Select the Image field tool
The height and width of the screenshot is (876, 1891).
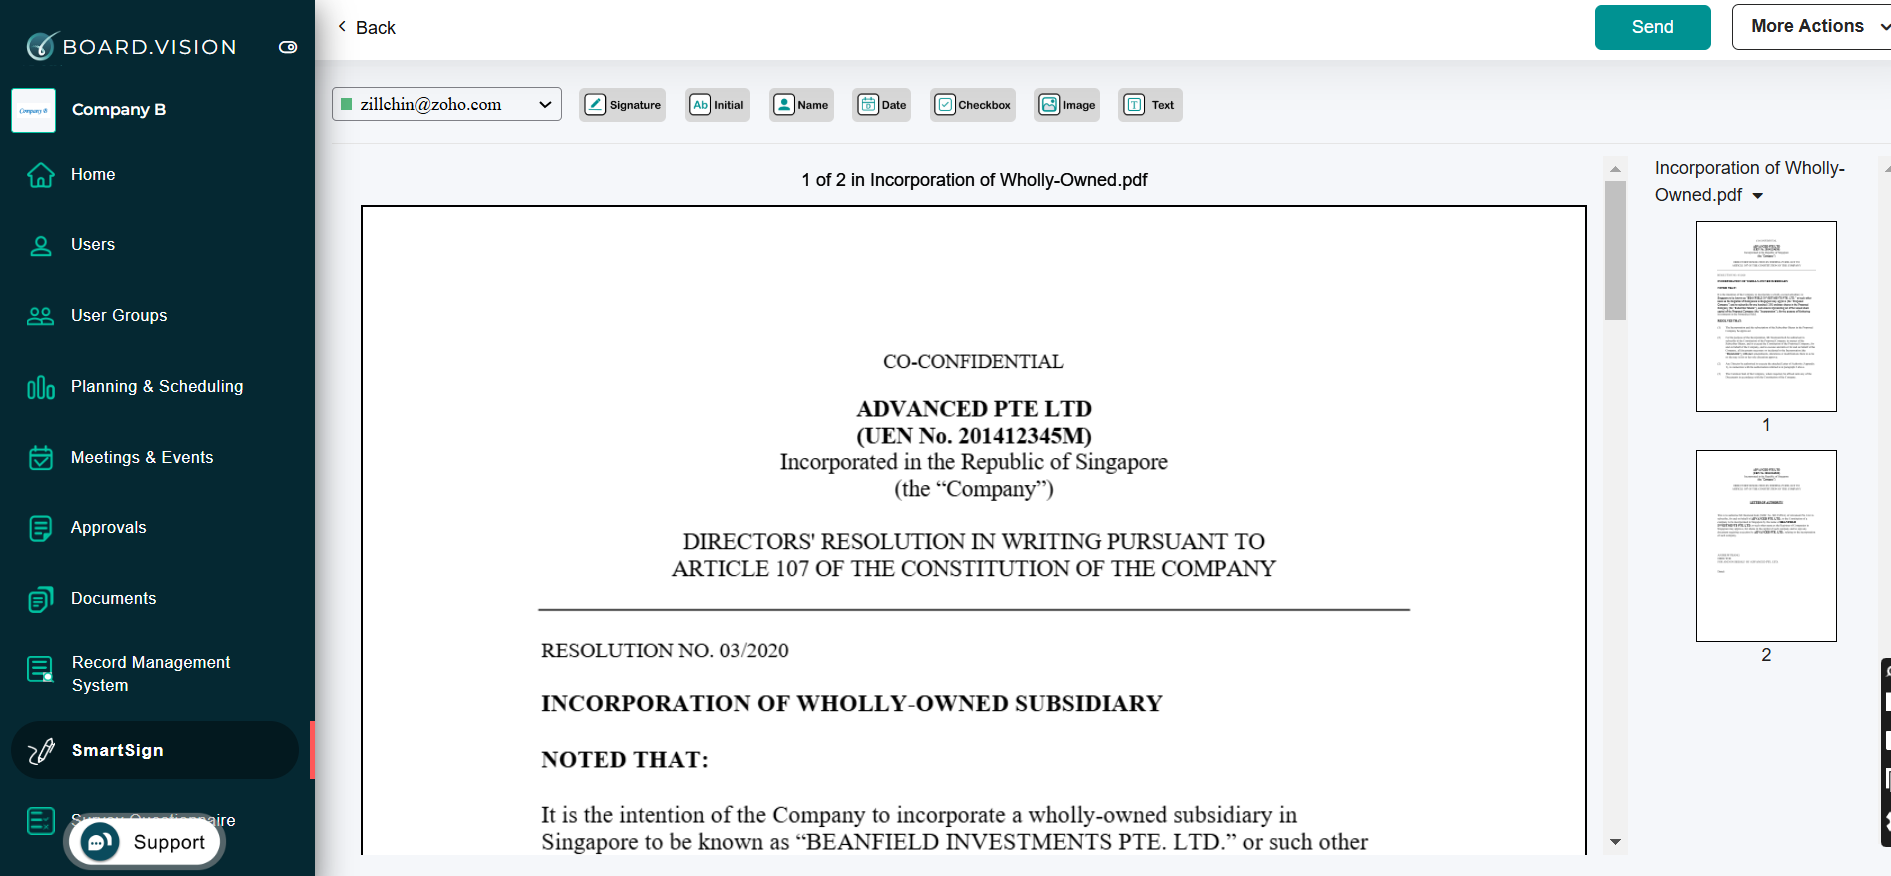click(x=1067, y=105)
